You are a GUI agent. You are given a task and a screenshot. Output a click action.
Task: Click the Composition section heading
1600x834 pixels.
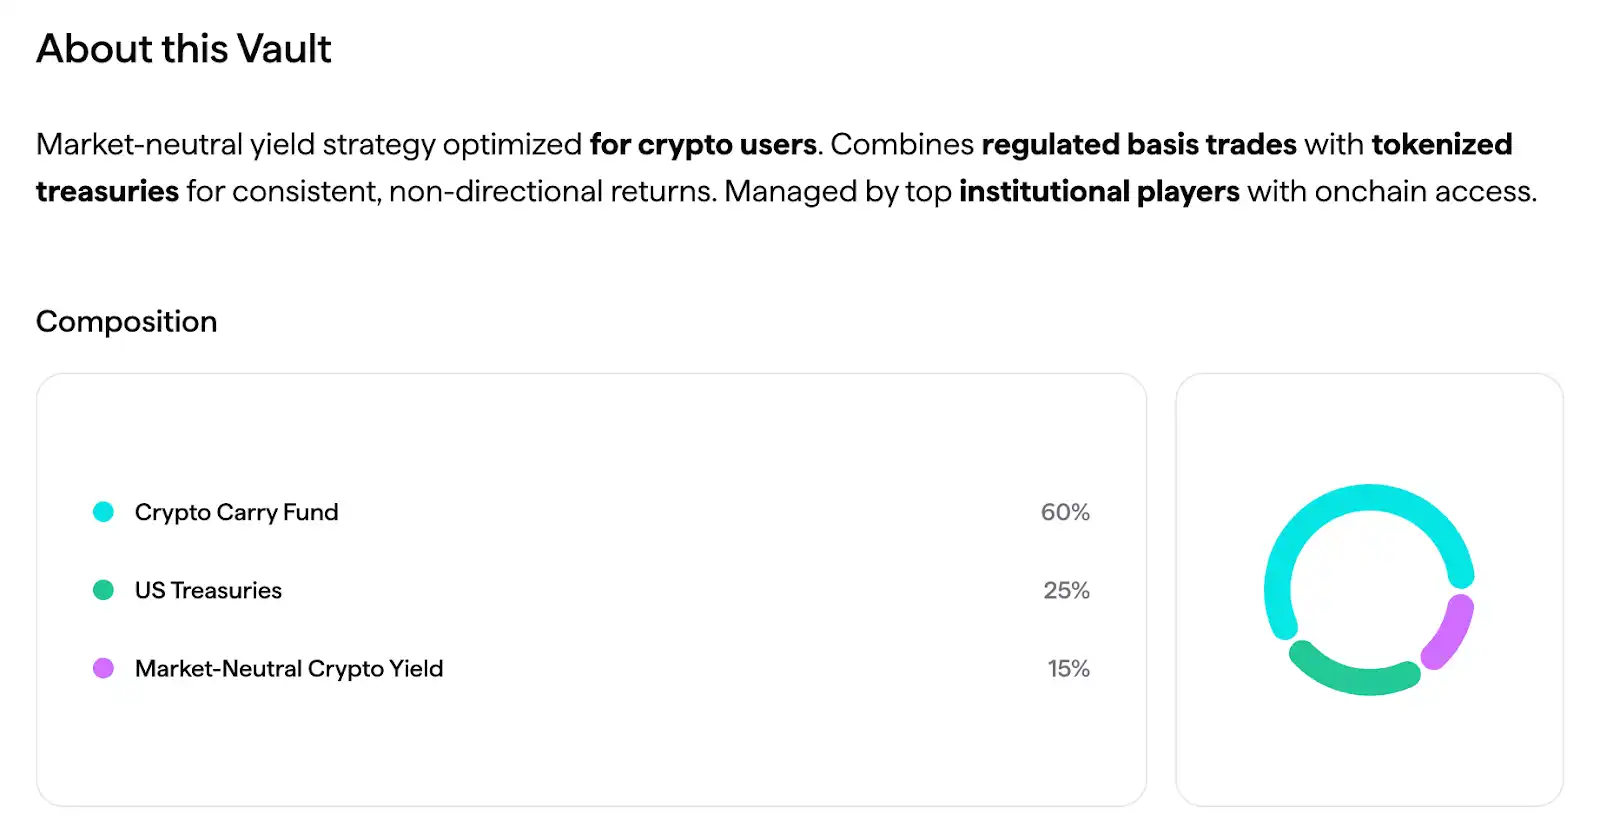[x=127, y=321]
